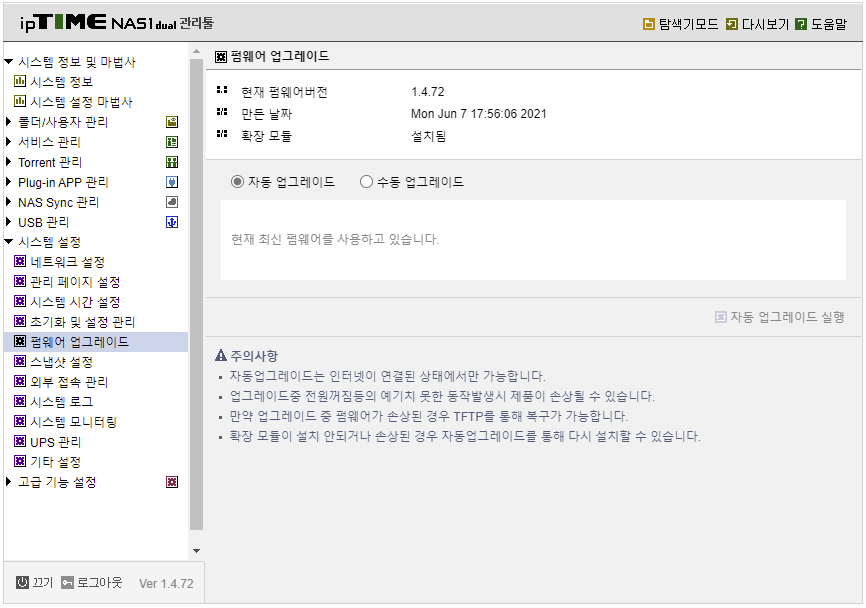The width and height of the screenshot is (866, 608).
Task: Open the 시스템 로그 page
Action: point(61,402)
